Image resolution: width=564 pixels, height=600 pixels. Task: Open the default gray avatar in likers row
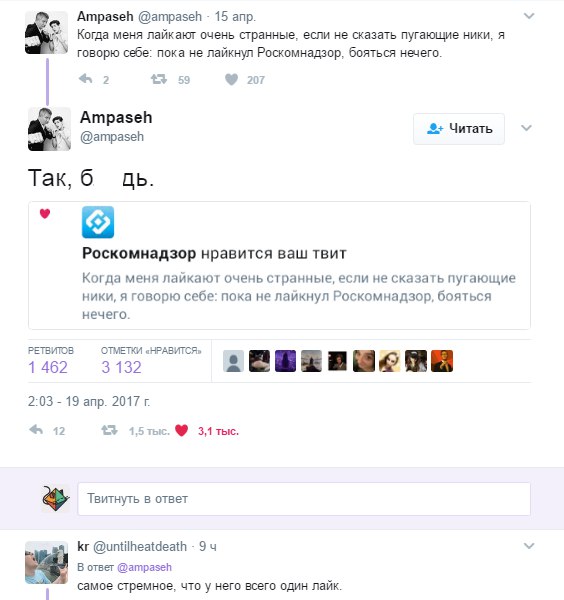[233, 361]
